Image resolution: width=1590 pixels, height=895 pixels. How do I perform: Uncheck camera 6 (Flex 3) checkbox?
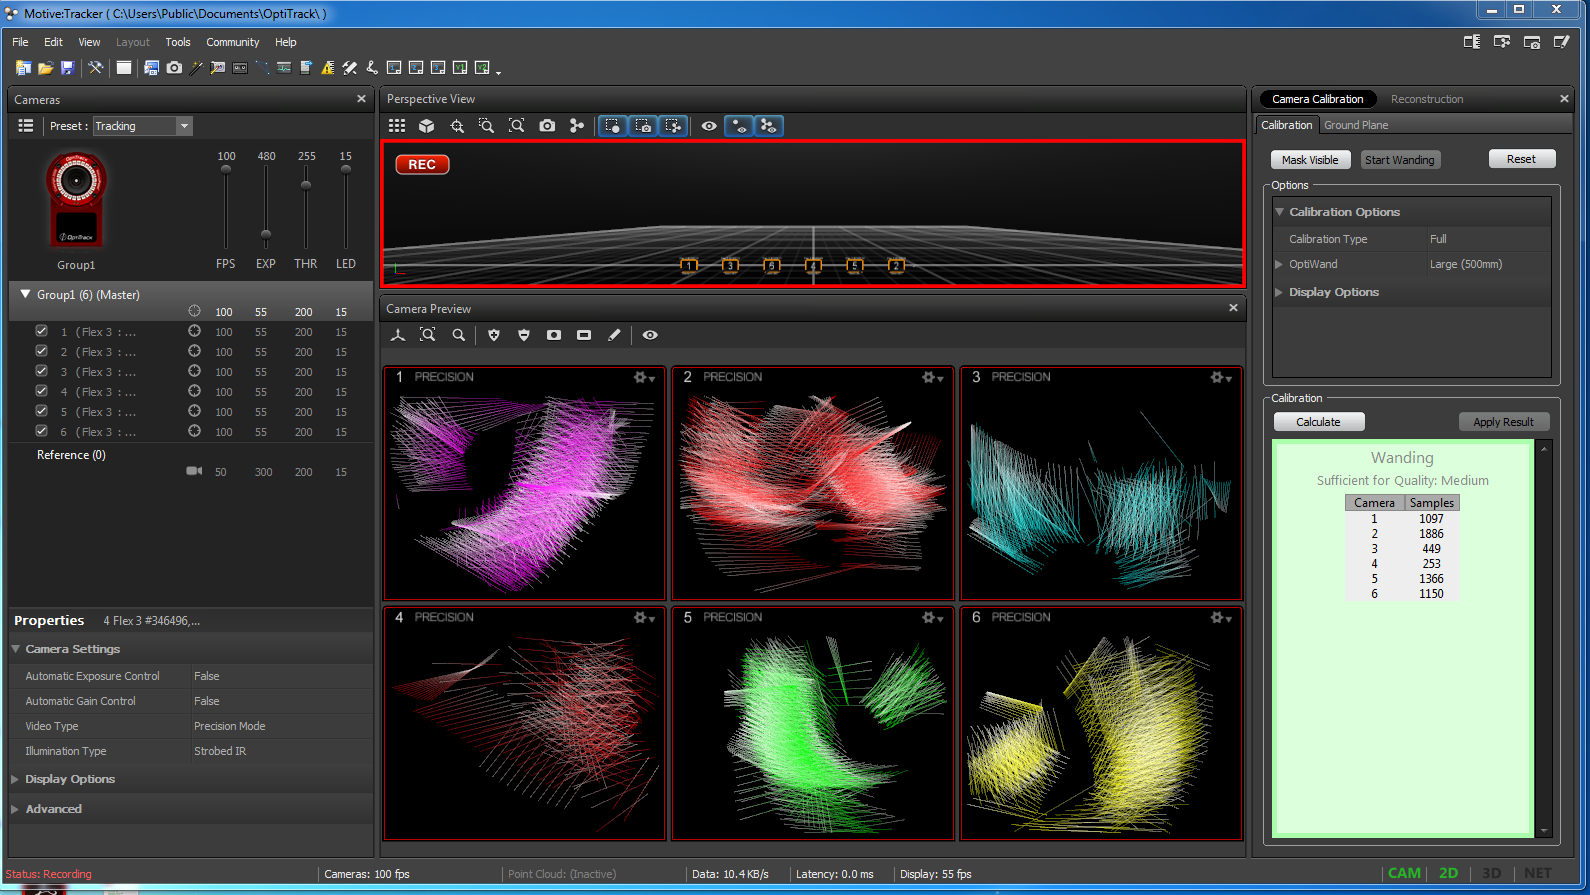click(x=41, y=431)
